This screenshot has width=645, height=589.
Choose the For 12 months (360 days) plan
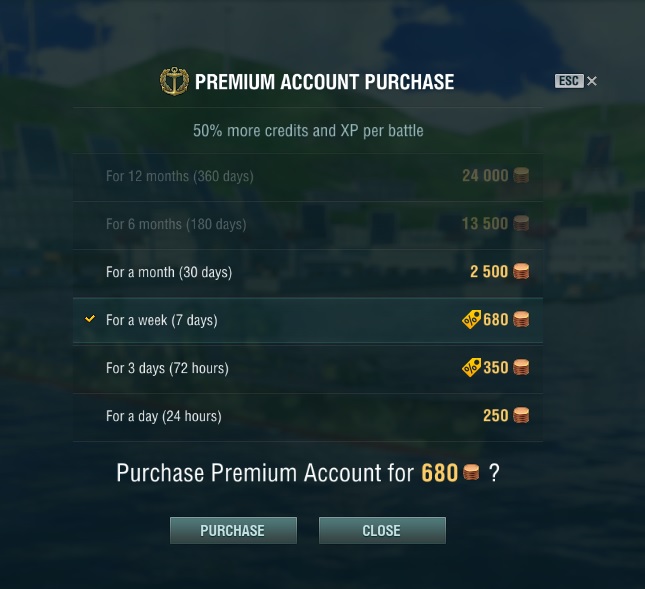(308, 176)
